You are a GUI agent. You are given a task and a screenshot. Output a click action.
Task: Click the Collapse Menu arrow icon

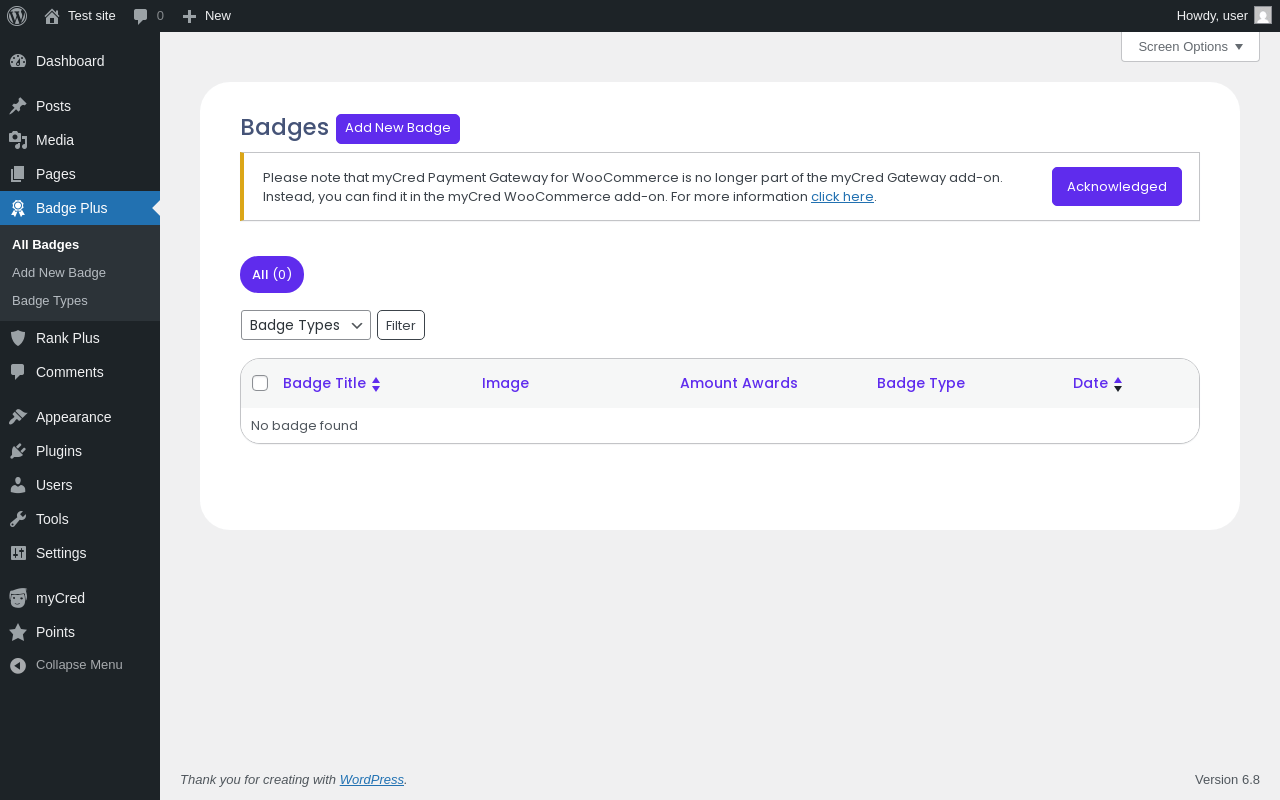tap(18, 665)
